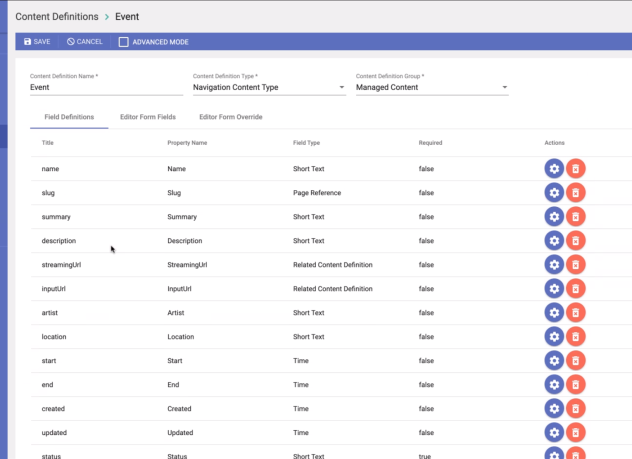Click the Time type in the start row

coord(301,361)
